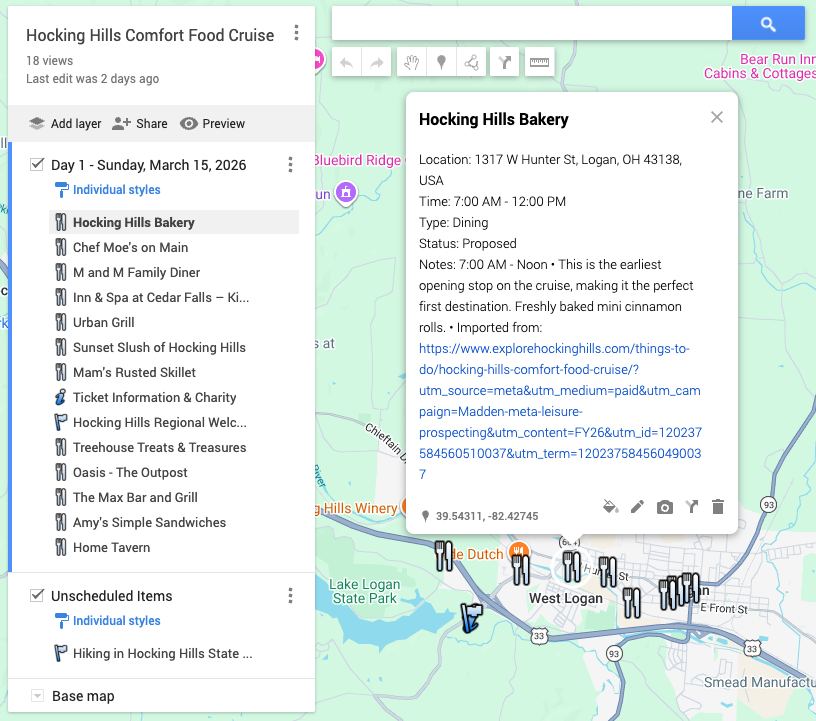Click the Add layer button

coord(64,123)
